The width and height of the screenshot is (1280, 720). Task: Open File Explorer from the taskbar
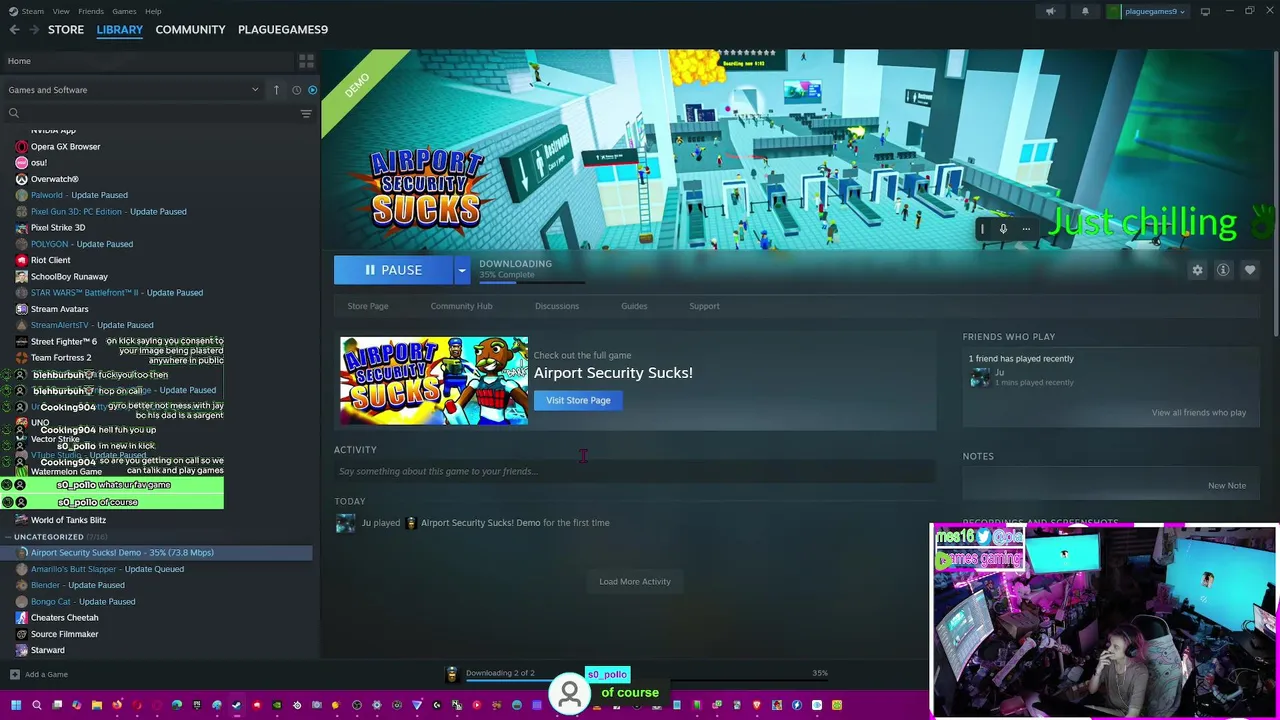(96, 705)
